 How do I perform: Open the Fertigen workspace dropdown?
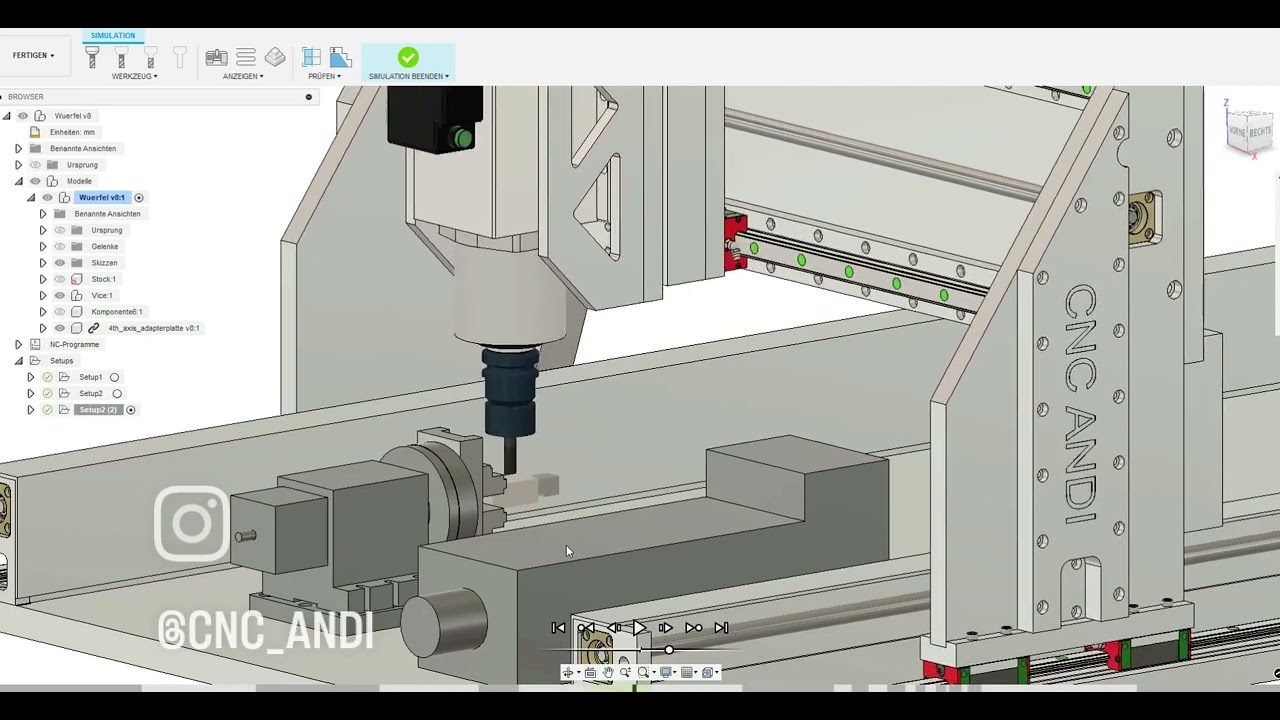pyautogui.click(x=34, y=56)
